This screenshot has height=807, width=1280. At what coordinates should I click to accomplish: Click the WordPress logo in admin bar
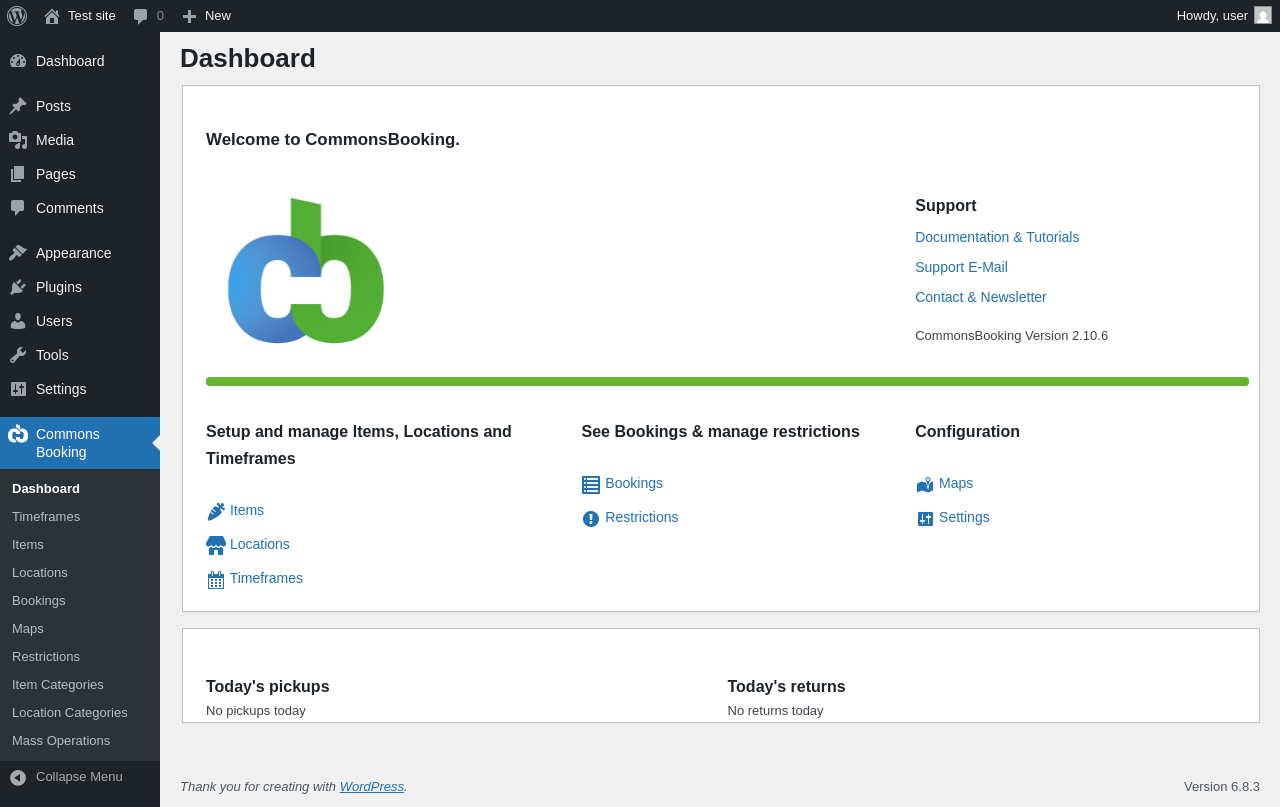17,16
